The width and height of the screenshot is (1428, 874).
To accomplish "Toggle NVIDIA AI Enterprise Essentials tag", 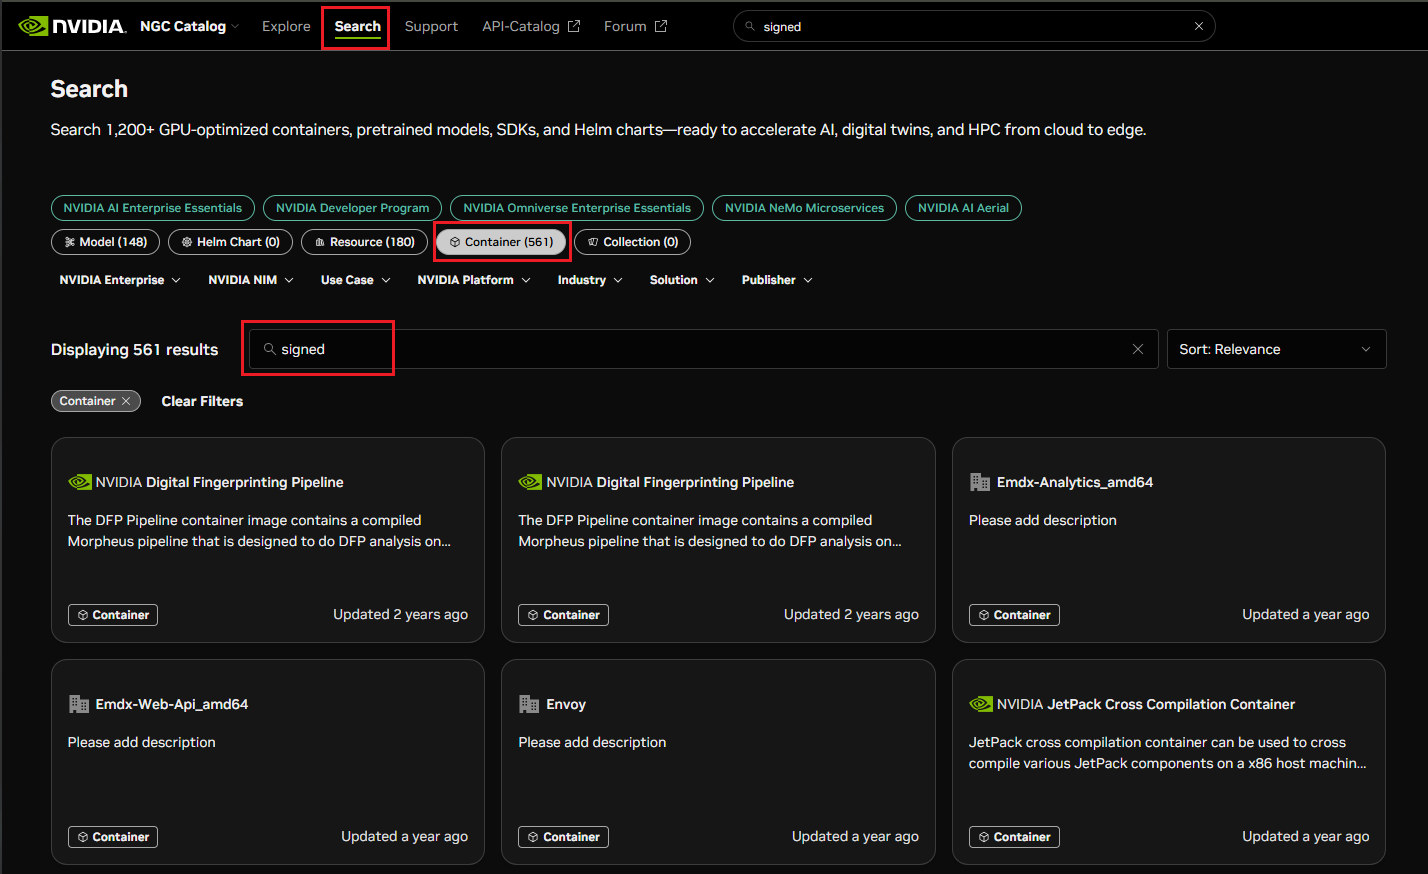I will point(153,208).
